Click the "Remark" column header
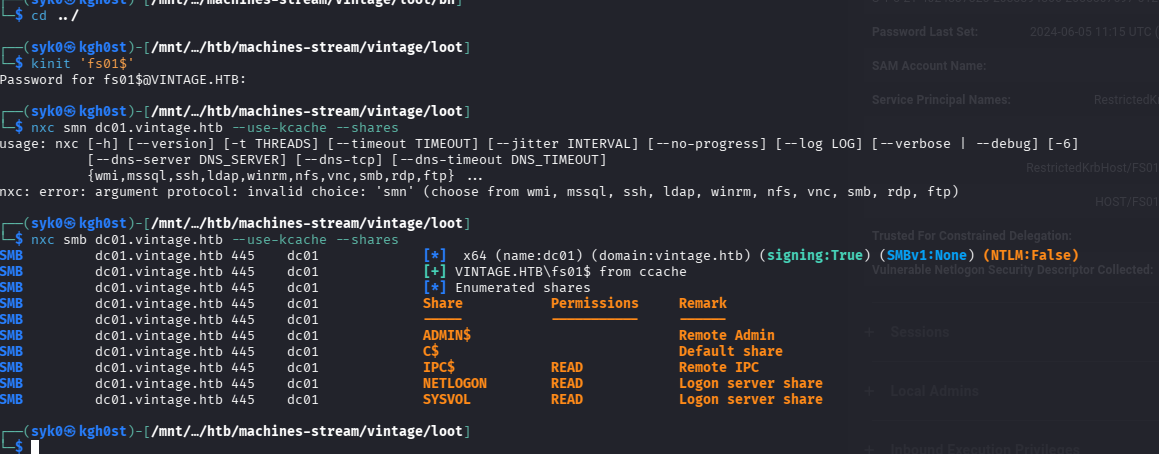Image resolution: width=1159 pixels, height=454 pixels. click(703, 303)
